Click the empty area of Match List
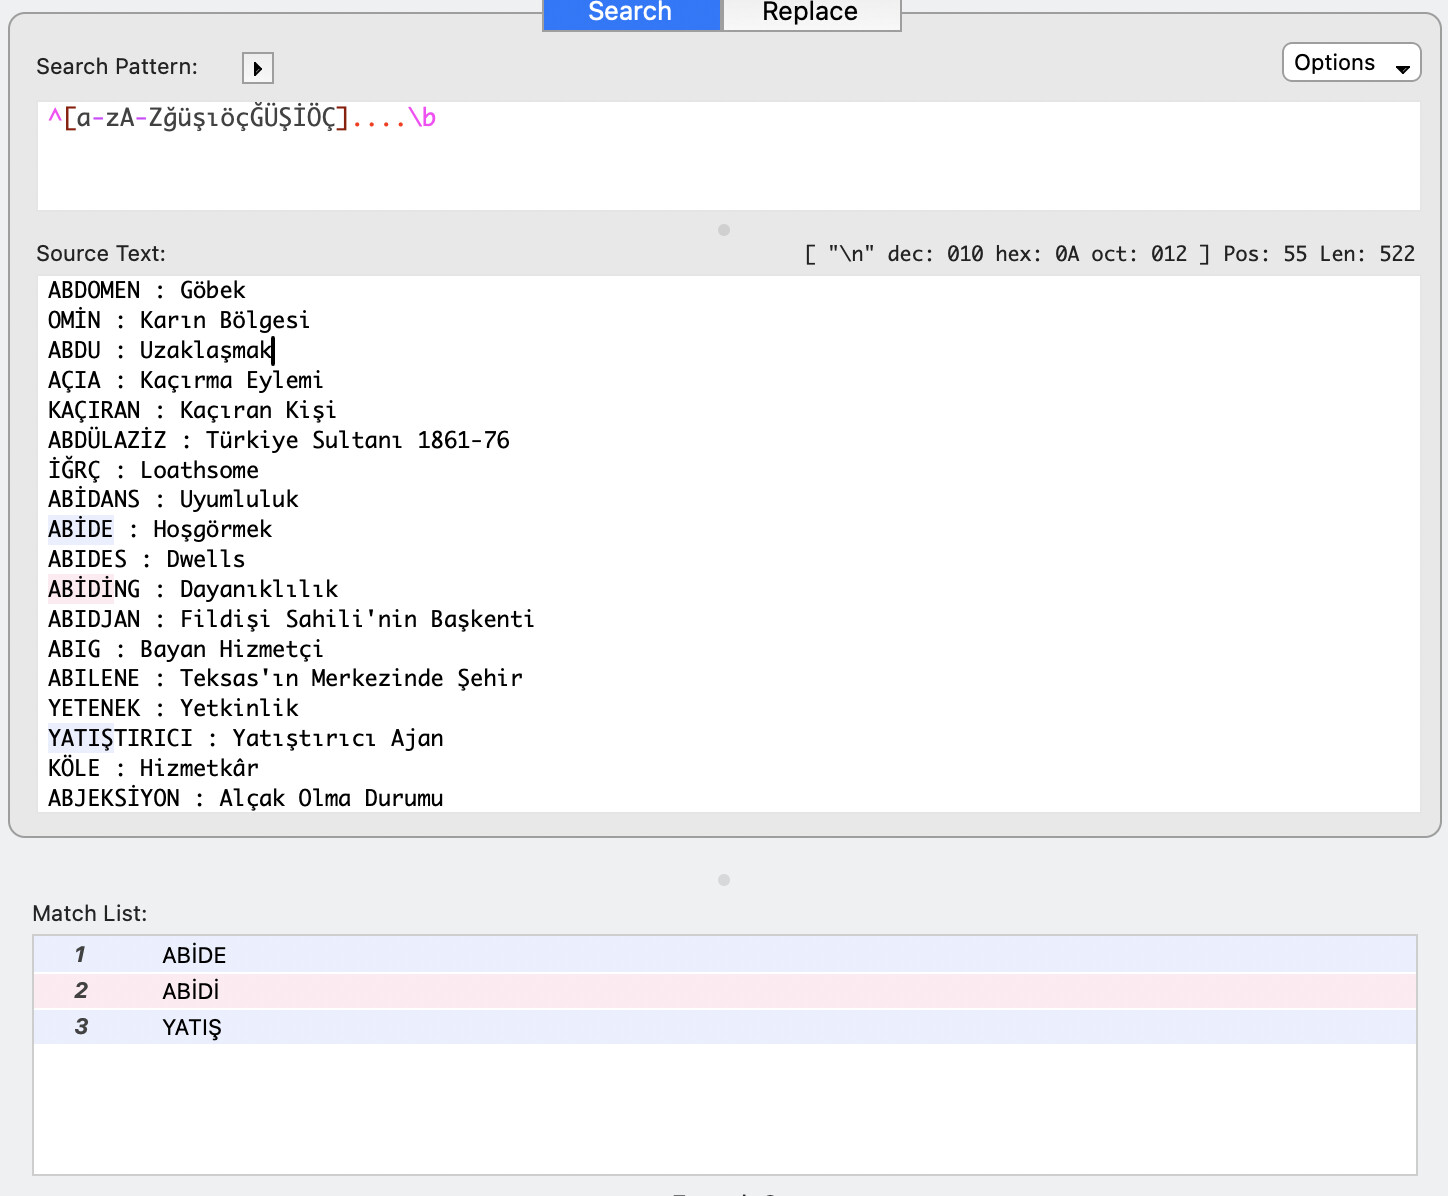 pyautogui.click(x=724, y=1110)
